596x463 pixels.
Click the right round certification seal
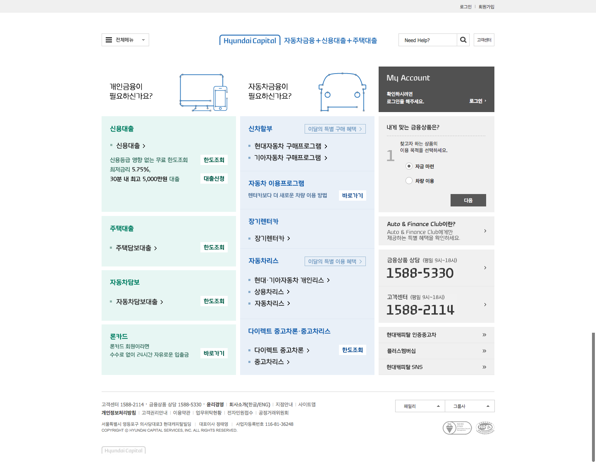click(x=485, y=428)
